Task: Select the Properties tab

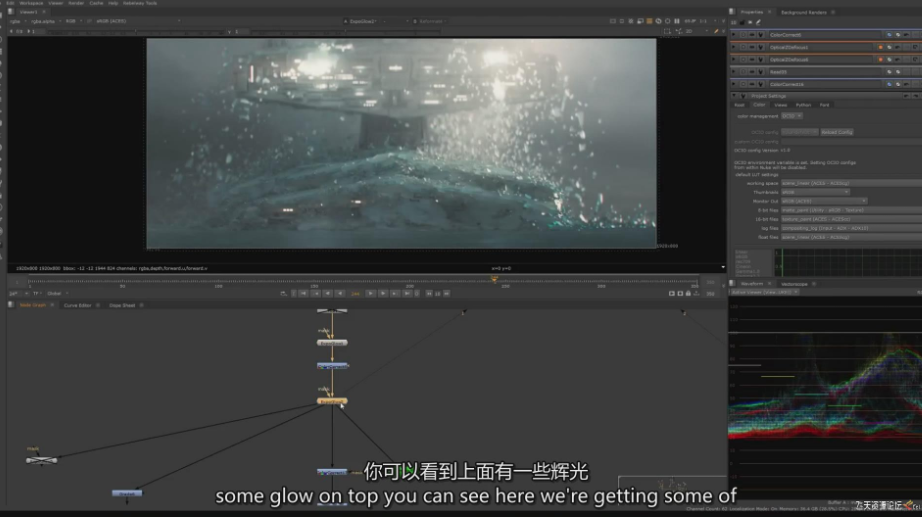Action: point(751,12)
